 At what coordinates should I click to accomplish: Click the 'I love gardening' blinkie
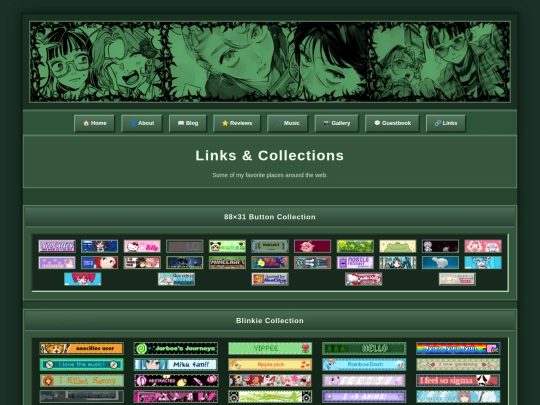point(458,364)
